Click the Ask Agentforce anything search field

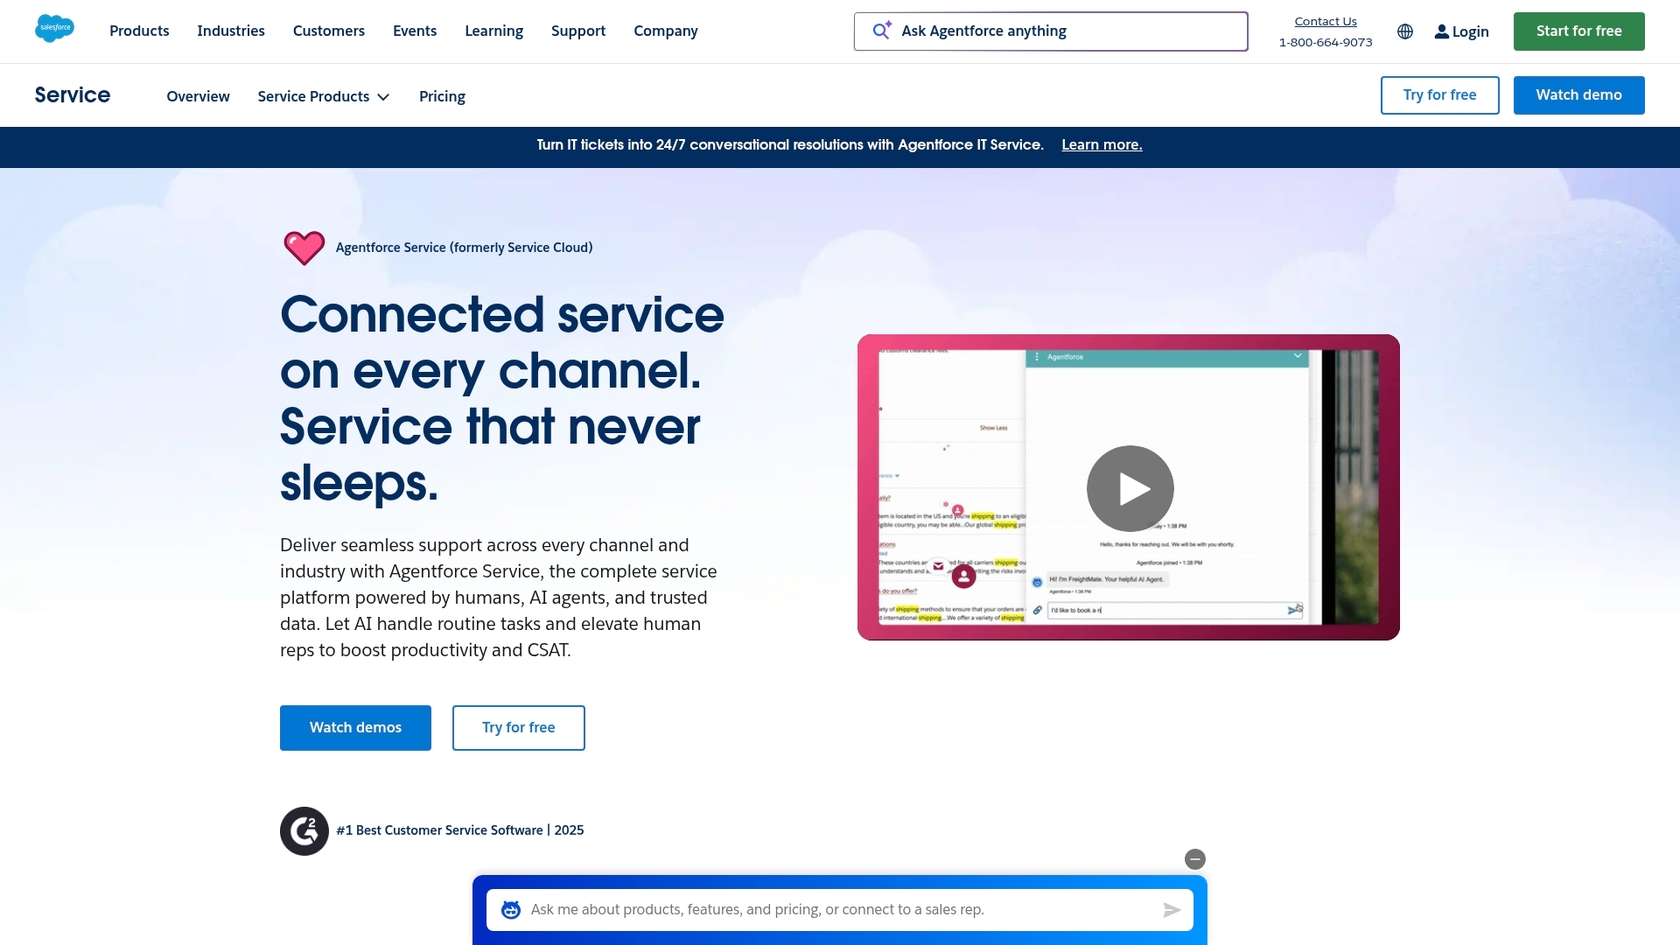point(1050,31)
